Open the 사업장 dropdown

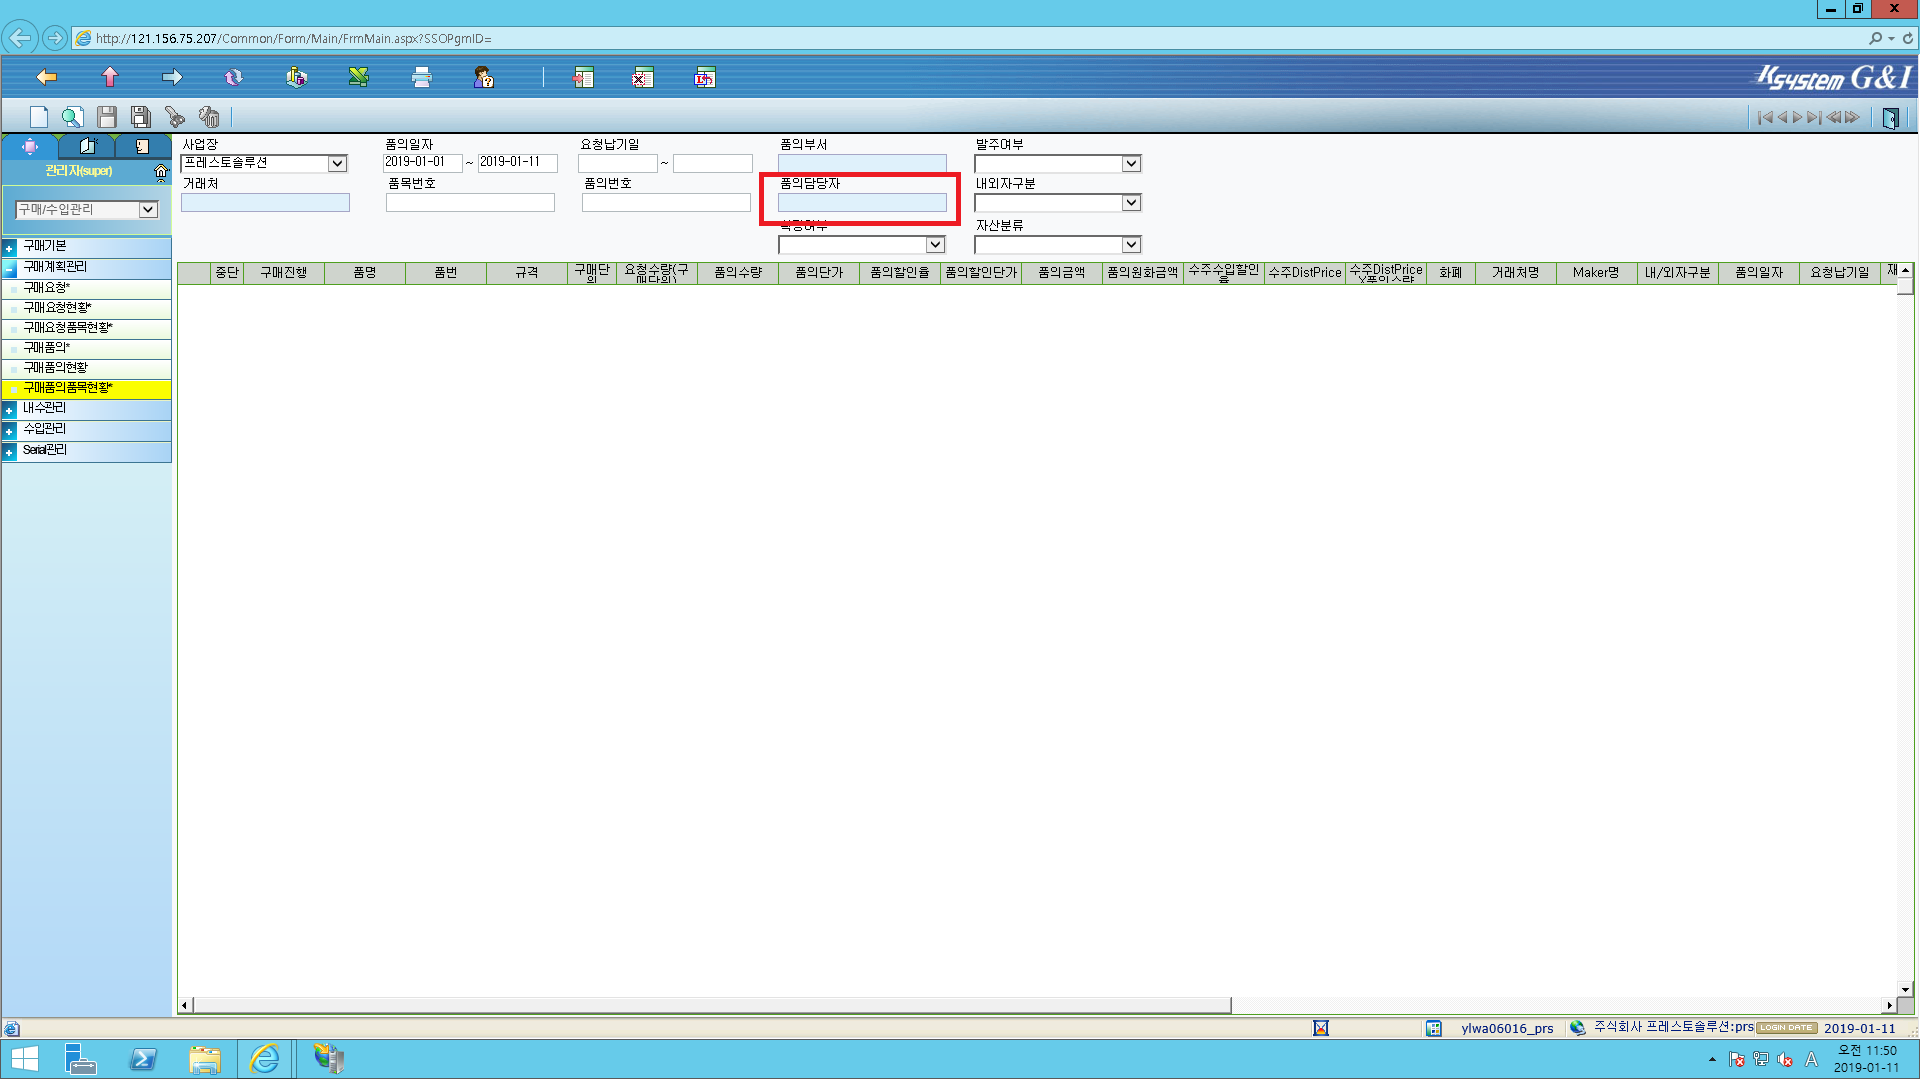(337, 163)
